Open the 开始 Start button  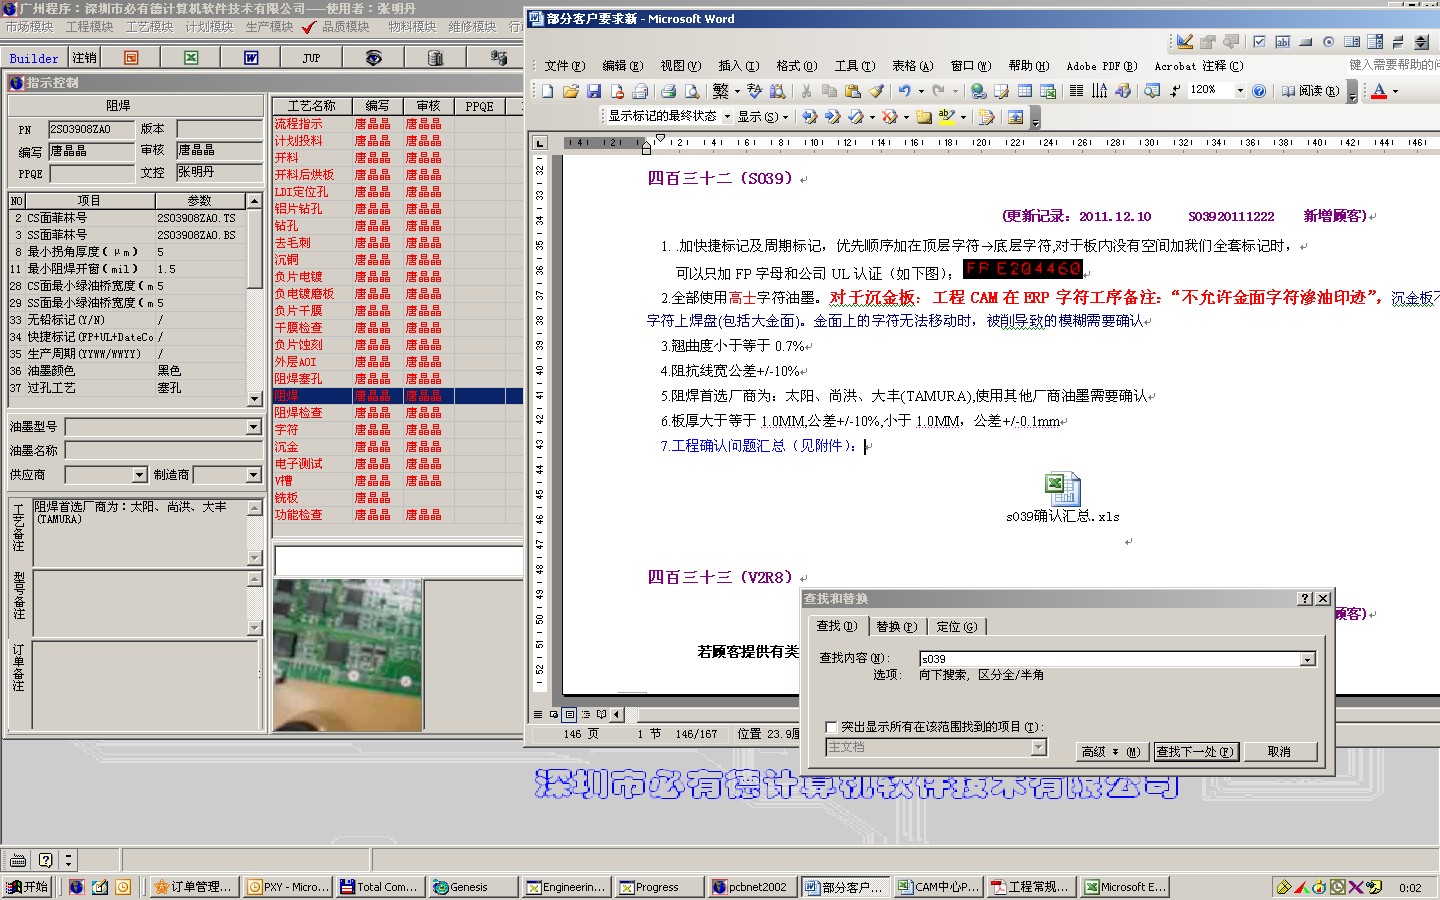click(x=28, y=887)
